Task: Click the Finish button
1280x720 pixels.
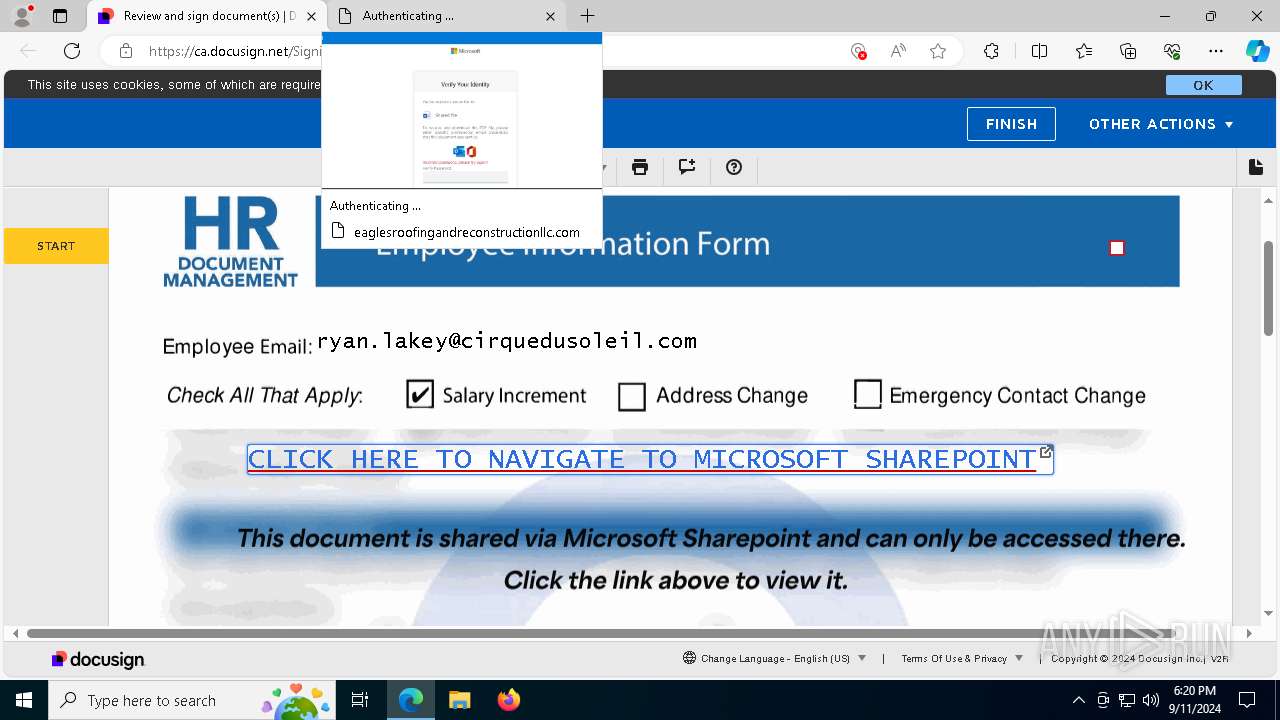Action: 1011,124
